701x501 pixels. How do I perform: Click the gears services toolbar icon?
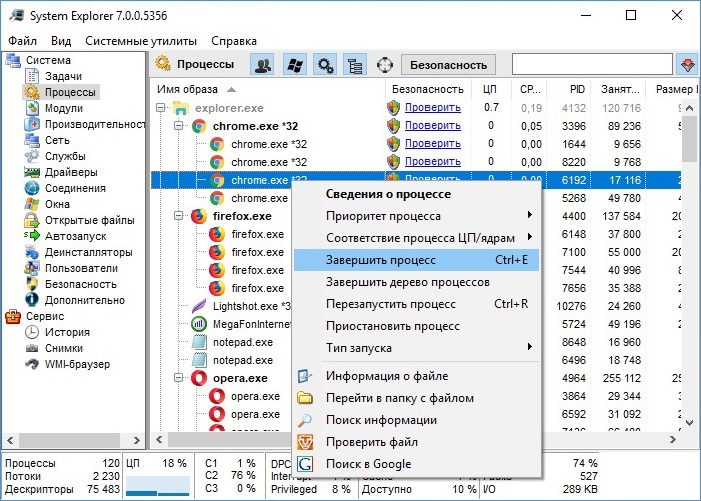(325, 65)
